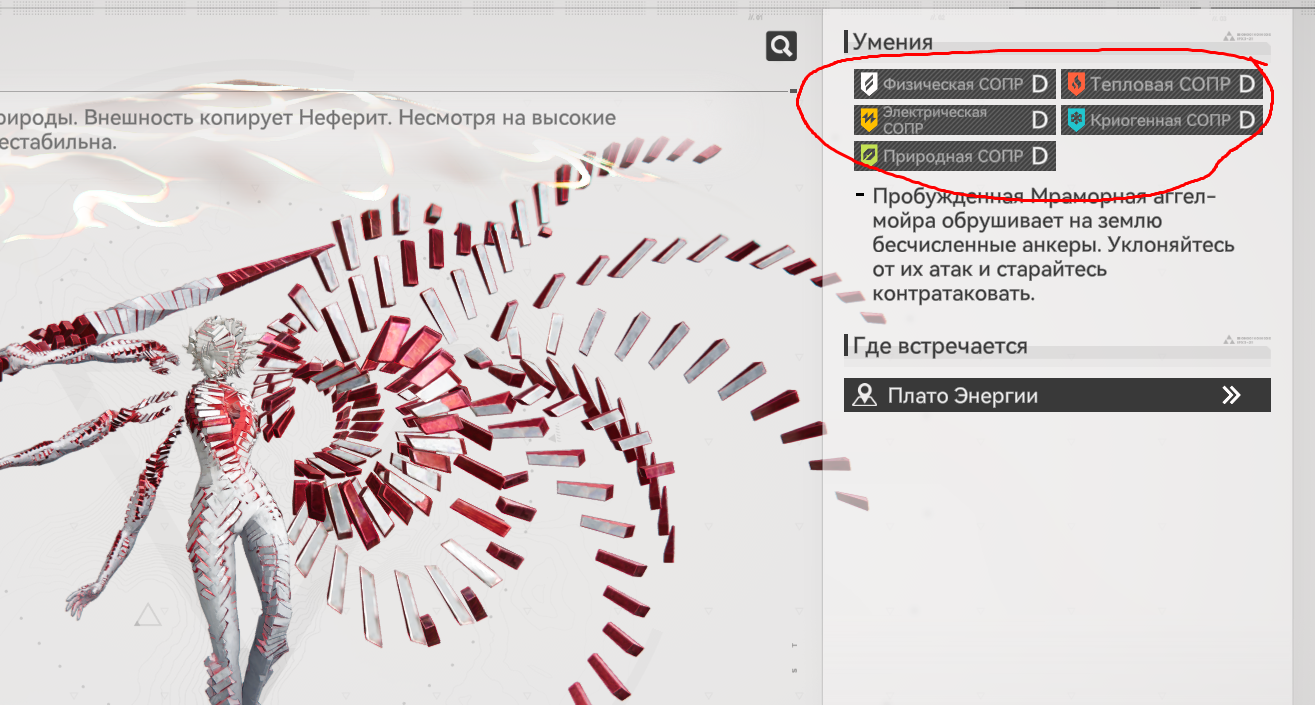Click the Электрическая СОПР resistance tag
The image size is (1315, 705).
pos(955,120)
